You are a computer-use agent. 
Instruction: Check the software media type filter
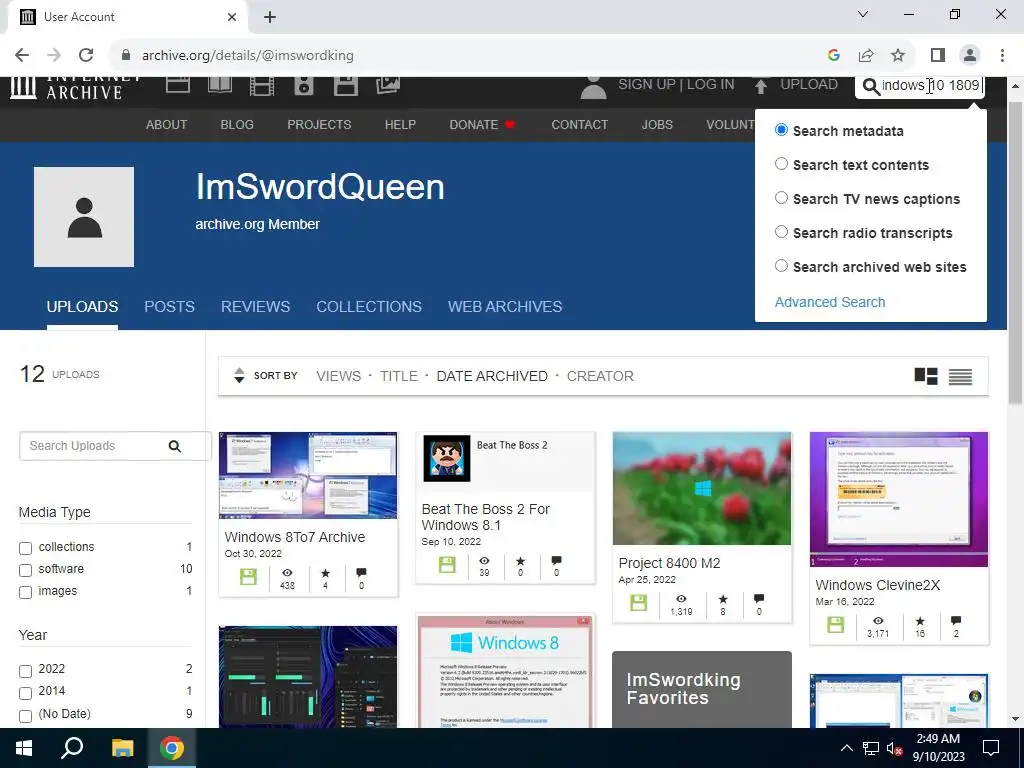click(25, 570)
